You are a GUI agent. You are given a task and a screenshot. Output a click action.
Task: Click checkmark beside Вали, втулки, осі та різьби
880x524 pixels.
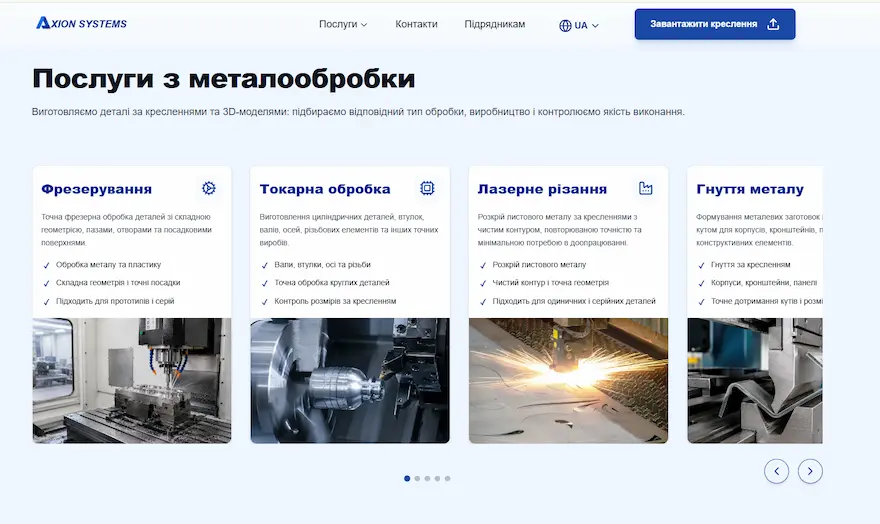point(265,265)
